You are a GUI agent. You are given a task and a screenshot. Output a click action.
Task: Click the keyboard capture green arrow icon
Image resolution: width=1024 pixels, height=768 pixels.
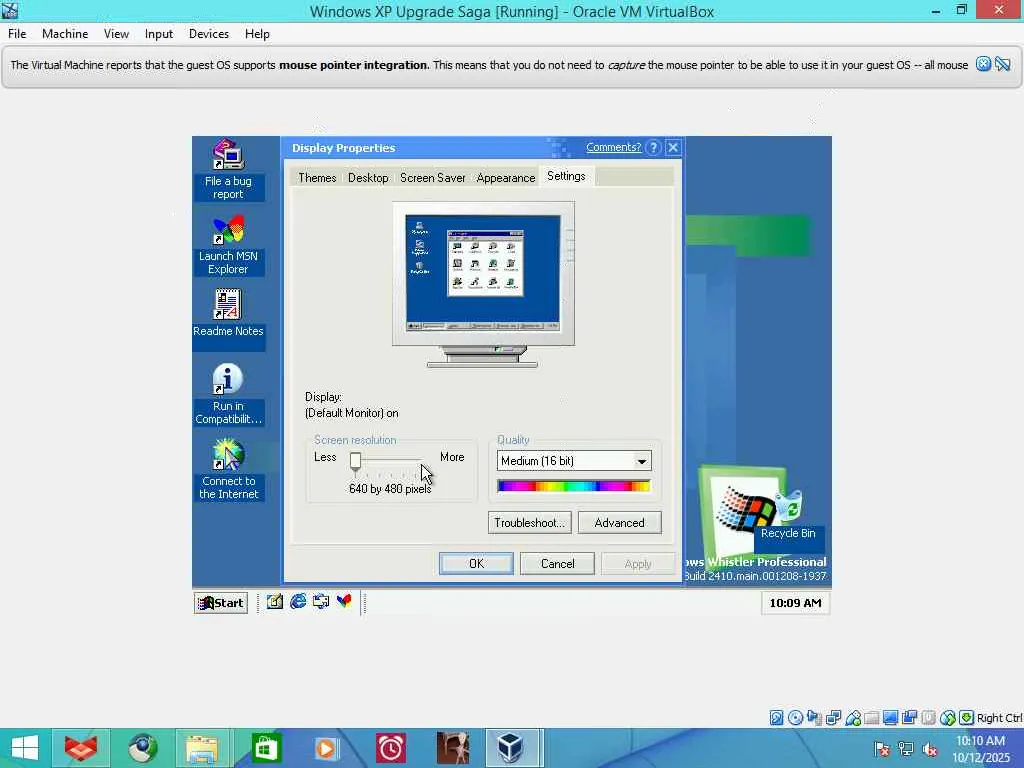click(967, 718)
